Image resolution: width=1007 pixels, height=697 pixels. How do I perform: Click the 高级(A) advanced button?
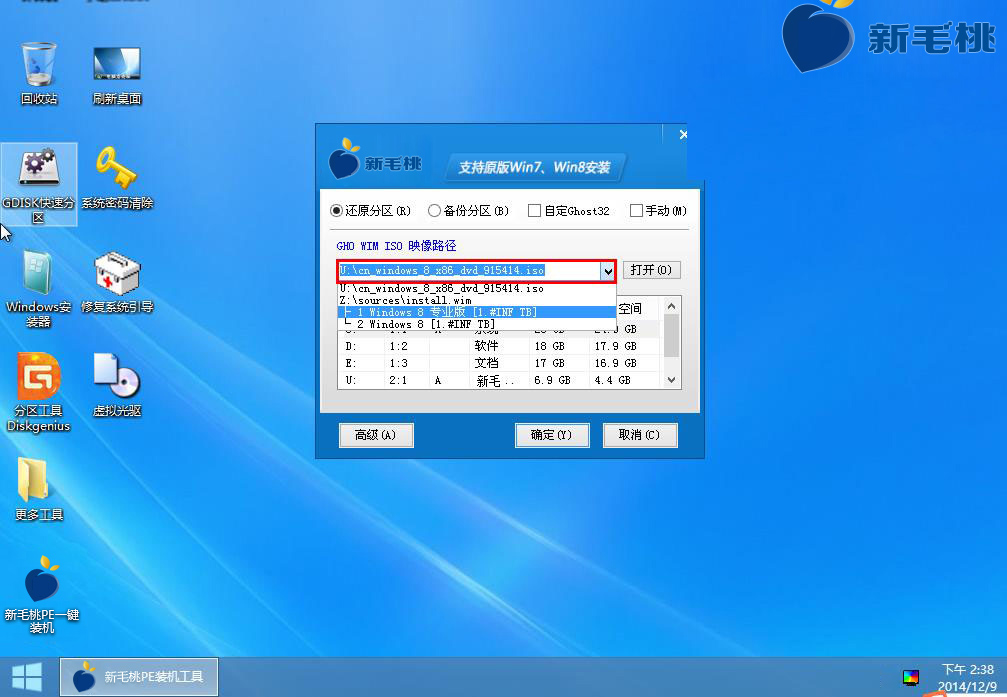[x=376, y=435]
